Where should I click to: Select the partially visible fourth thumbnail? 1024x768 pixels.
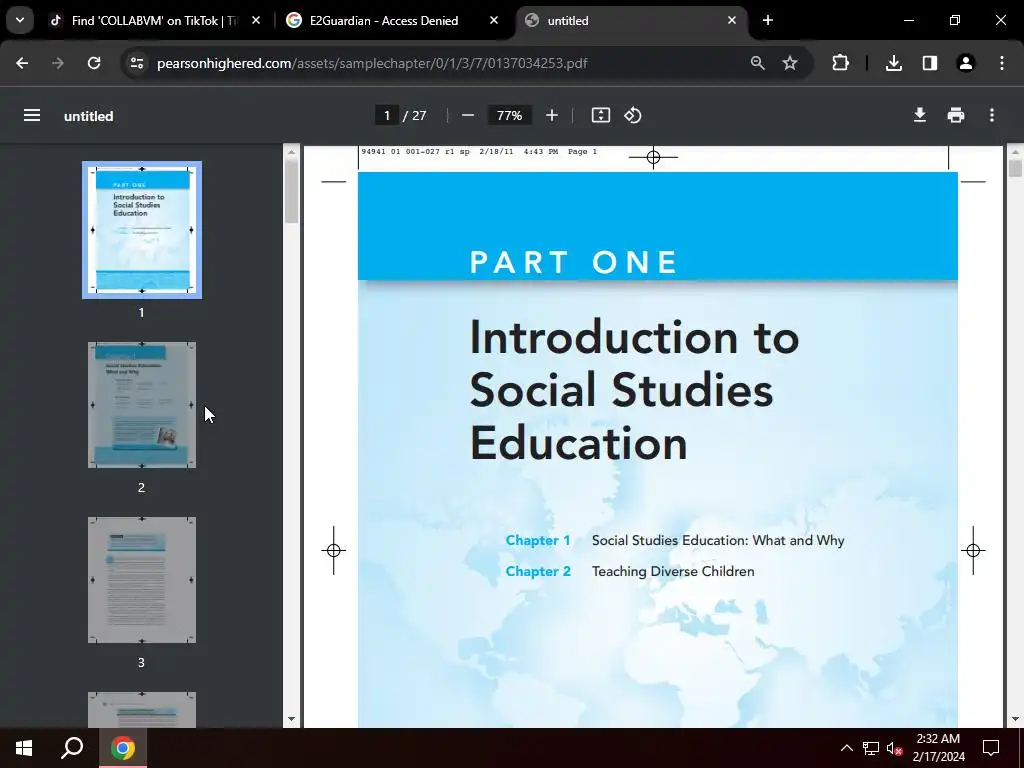142,710
